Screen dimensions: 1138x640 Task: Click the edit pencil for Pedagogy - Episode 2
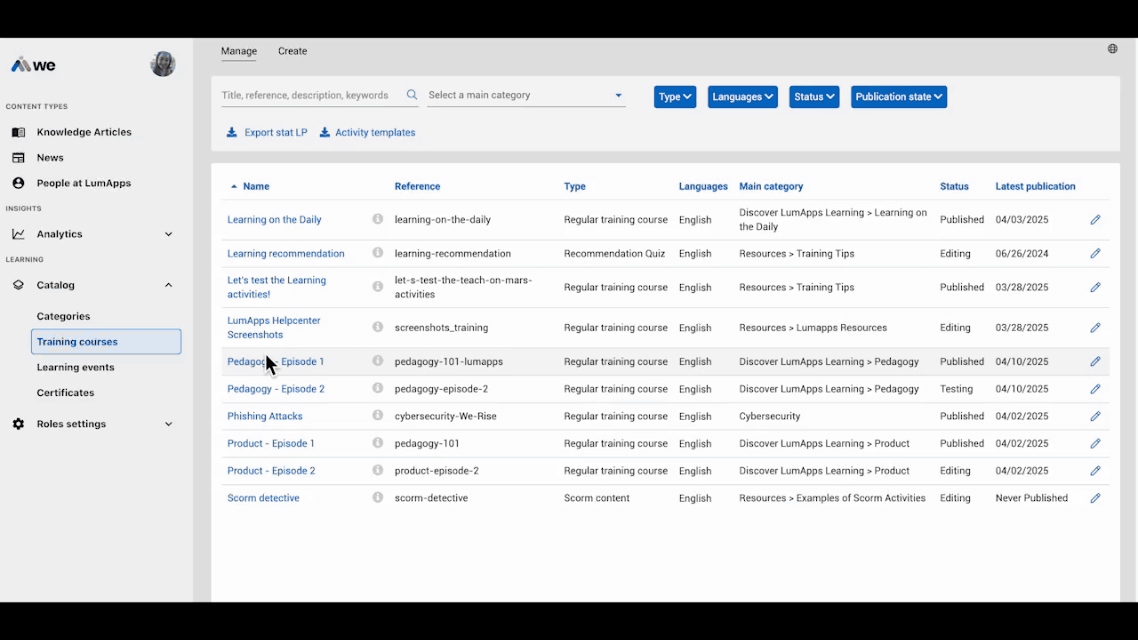[x=1095, y=389]
